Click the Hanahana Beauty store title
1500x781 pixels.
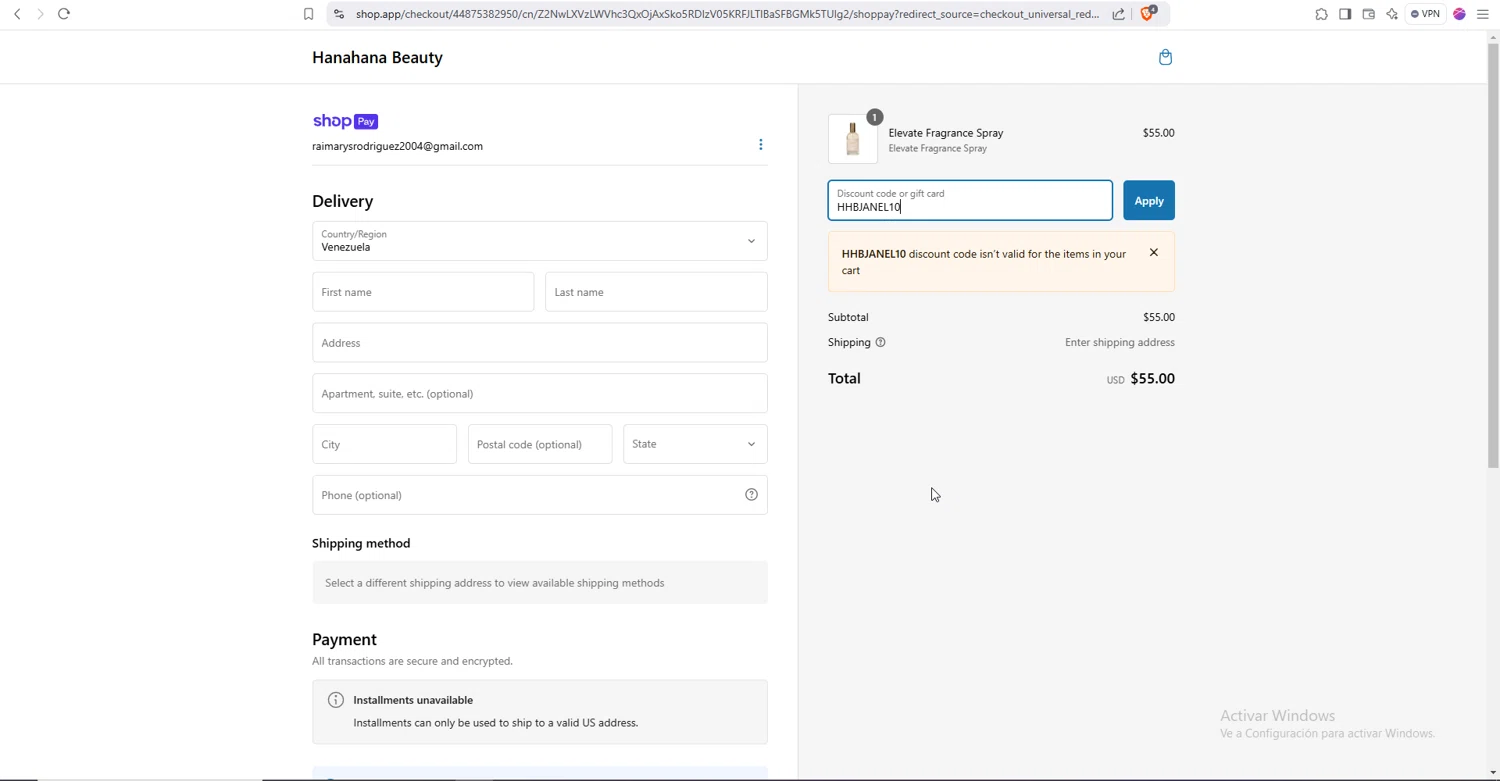point(377,57)
